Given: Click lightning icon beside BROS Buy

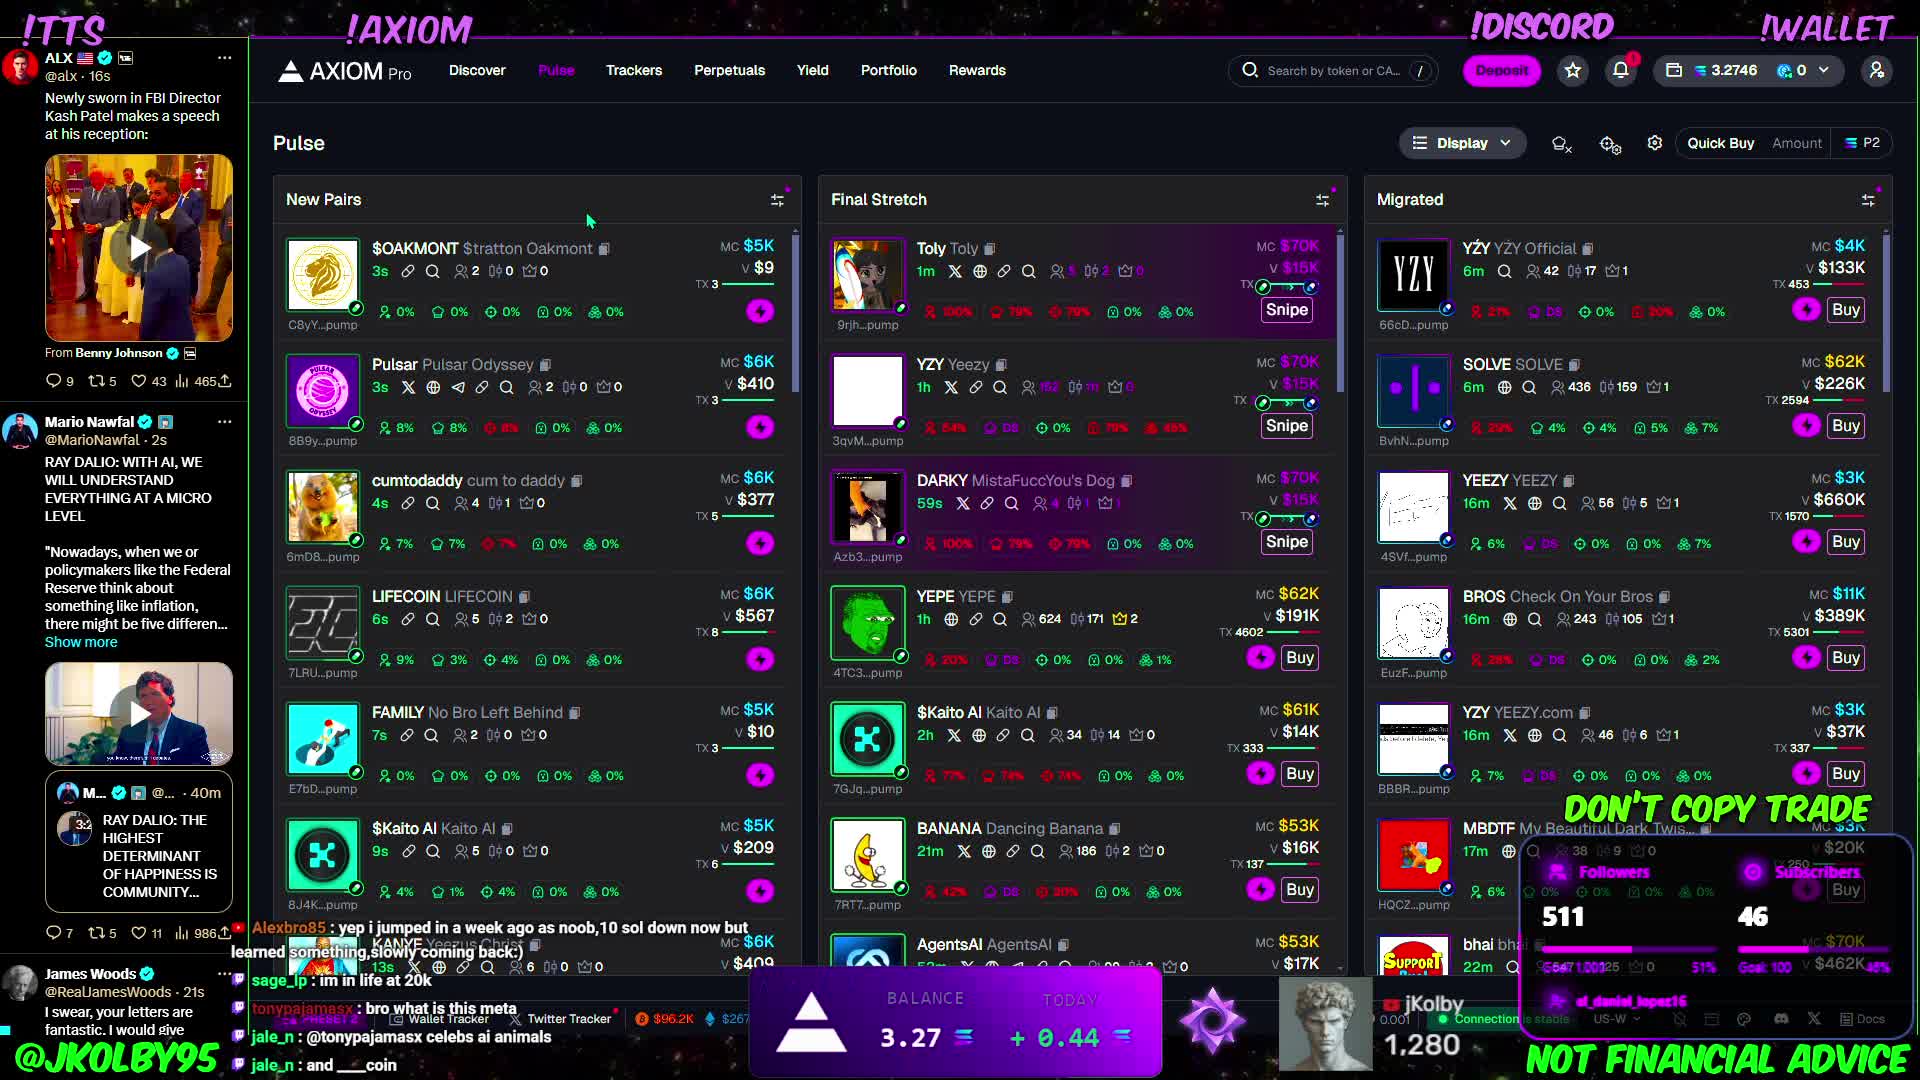Looking at the screenshot, I should point(1806,657).
